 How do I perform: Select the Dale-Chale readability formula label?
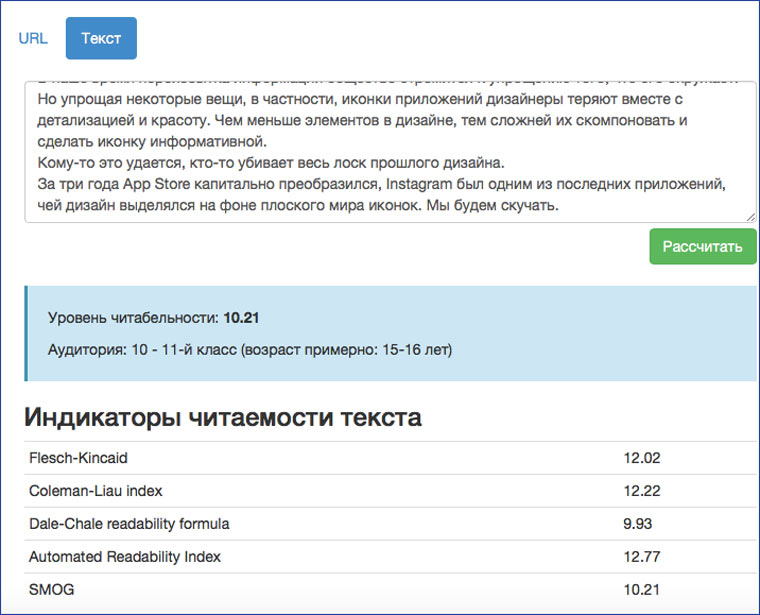click(x=129, y=524)
